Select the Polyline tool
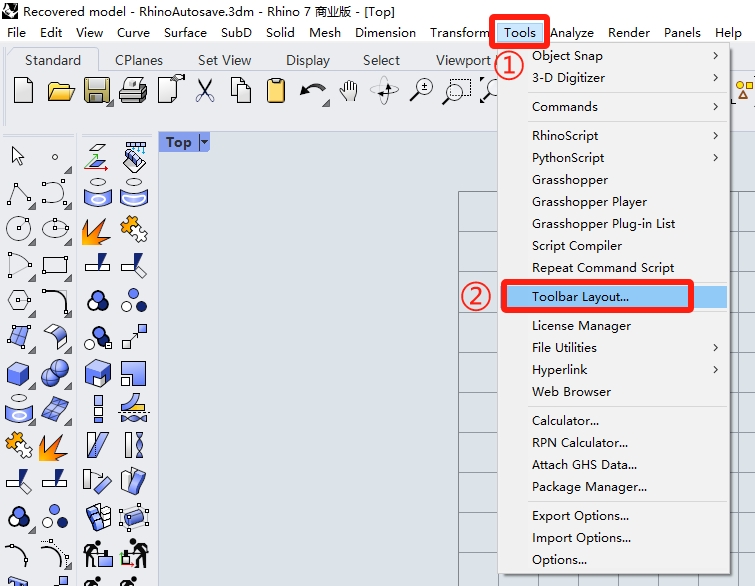 tap(20, 193)
